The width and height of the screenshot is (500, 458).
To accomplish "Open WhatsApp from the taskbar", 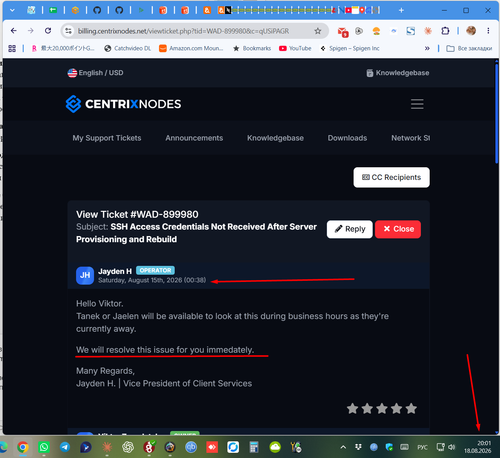I will pyautogui.click(x=44, y=447).
